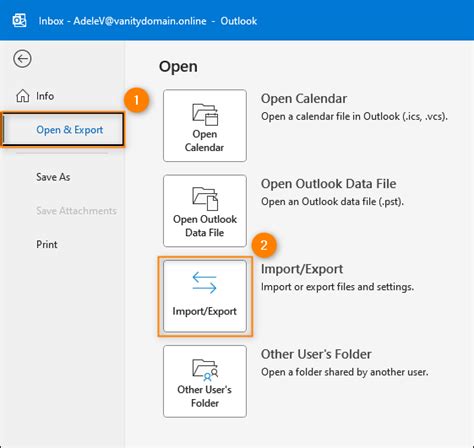474x448 pixels.
Task: Click the title bar text 'Inbox - AdeleV@vanitydomain.online'
Action: (x=122, y=21)
